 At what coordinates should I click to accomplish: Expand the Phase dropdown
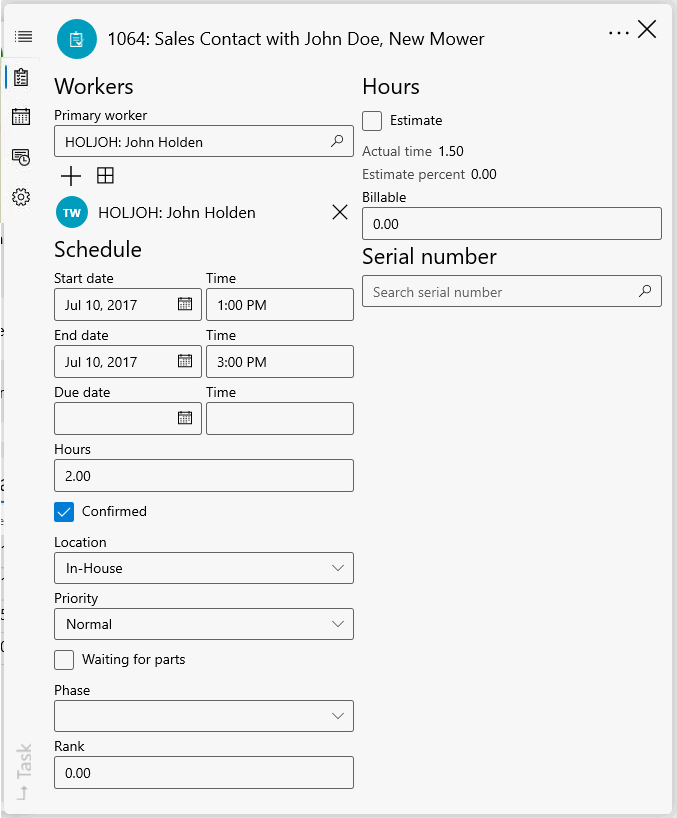[204, 716]
